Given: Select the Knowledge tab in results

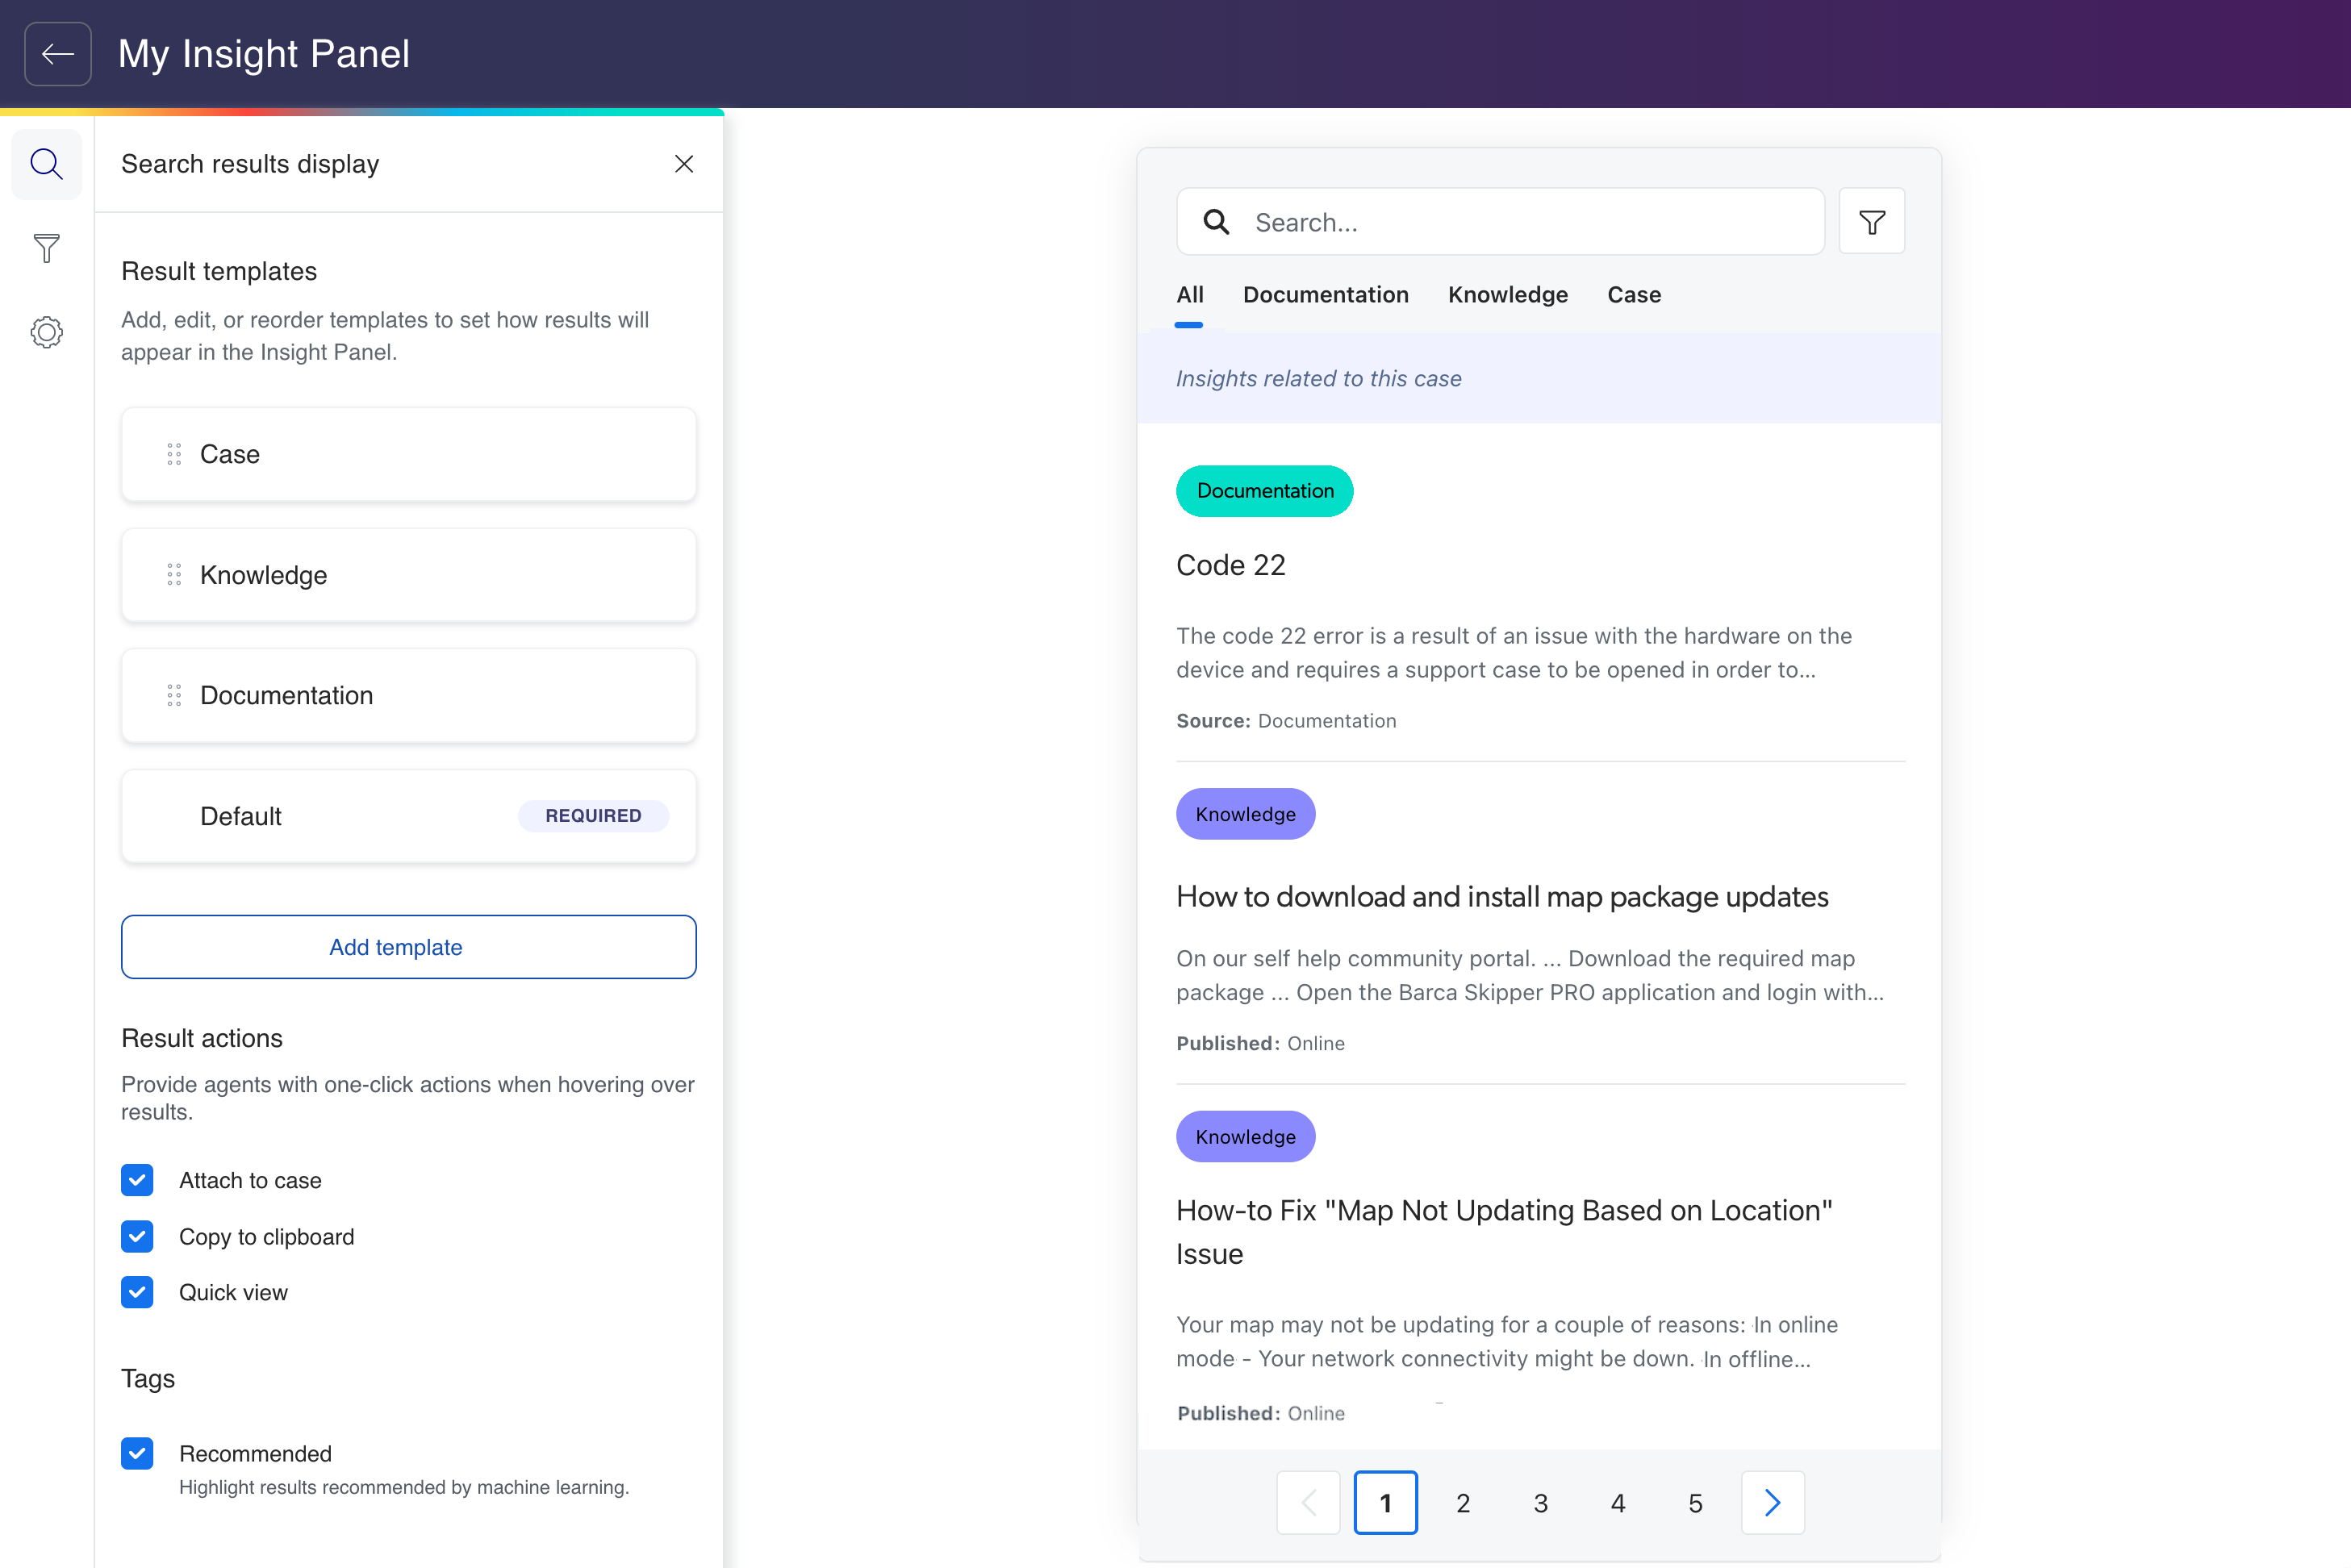Looking at the screenshot, I should [1507, 294].
